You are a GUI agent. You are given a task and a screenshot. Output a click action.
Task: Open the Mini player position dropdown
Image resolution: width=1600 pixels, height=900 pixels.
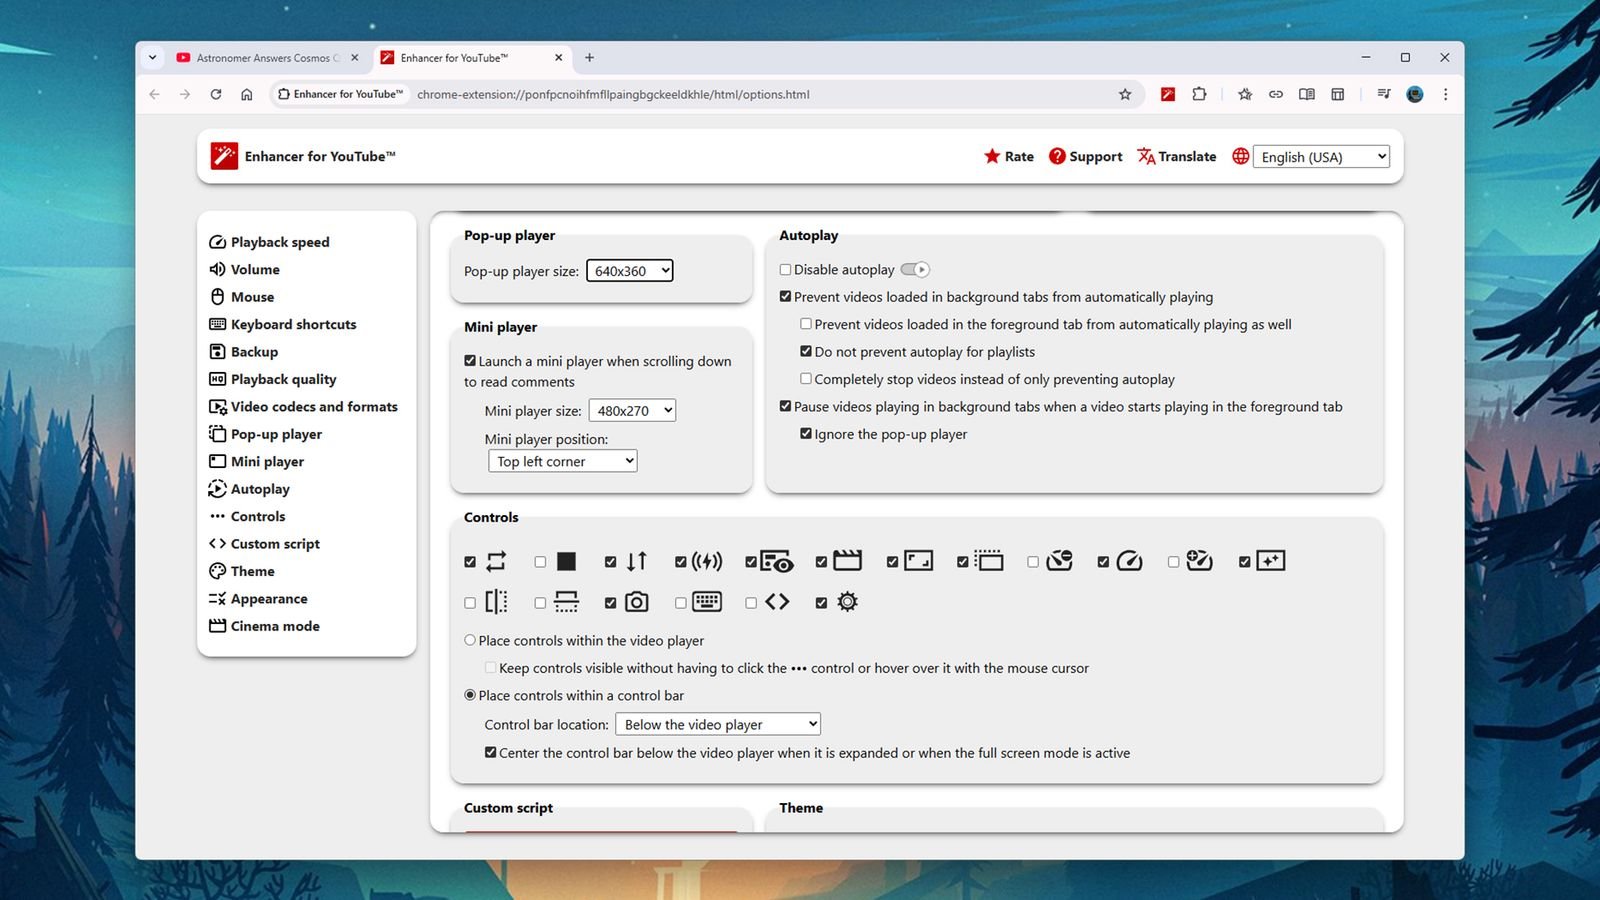(563, 461)
